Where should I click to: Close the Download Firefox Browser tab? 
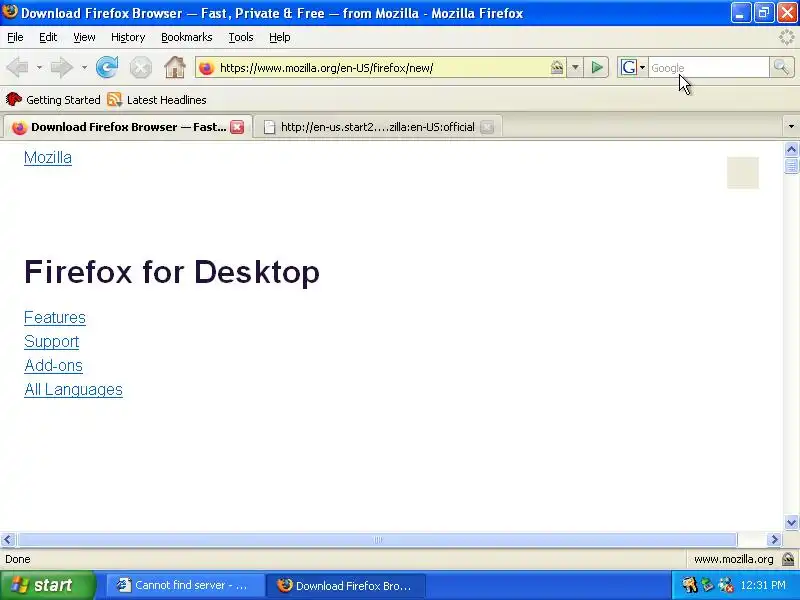(x=237, y=127)
